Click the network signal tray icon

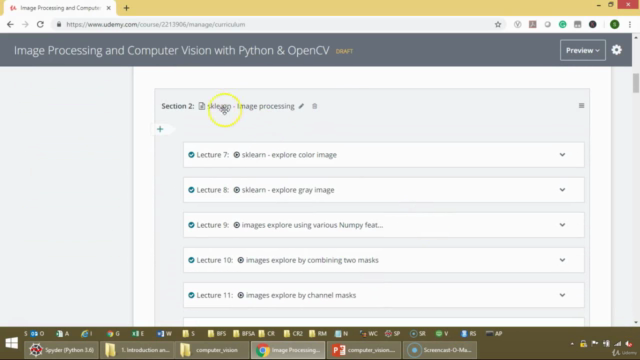618,344
